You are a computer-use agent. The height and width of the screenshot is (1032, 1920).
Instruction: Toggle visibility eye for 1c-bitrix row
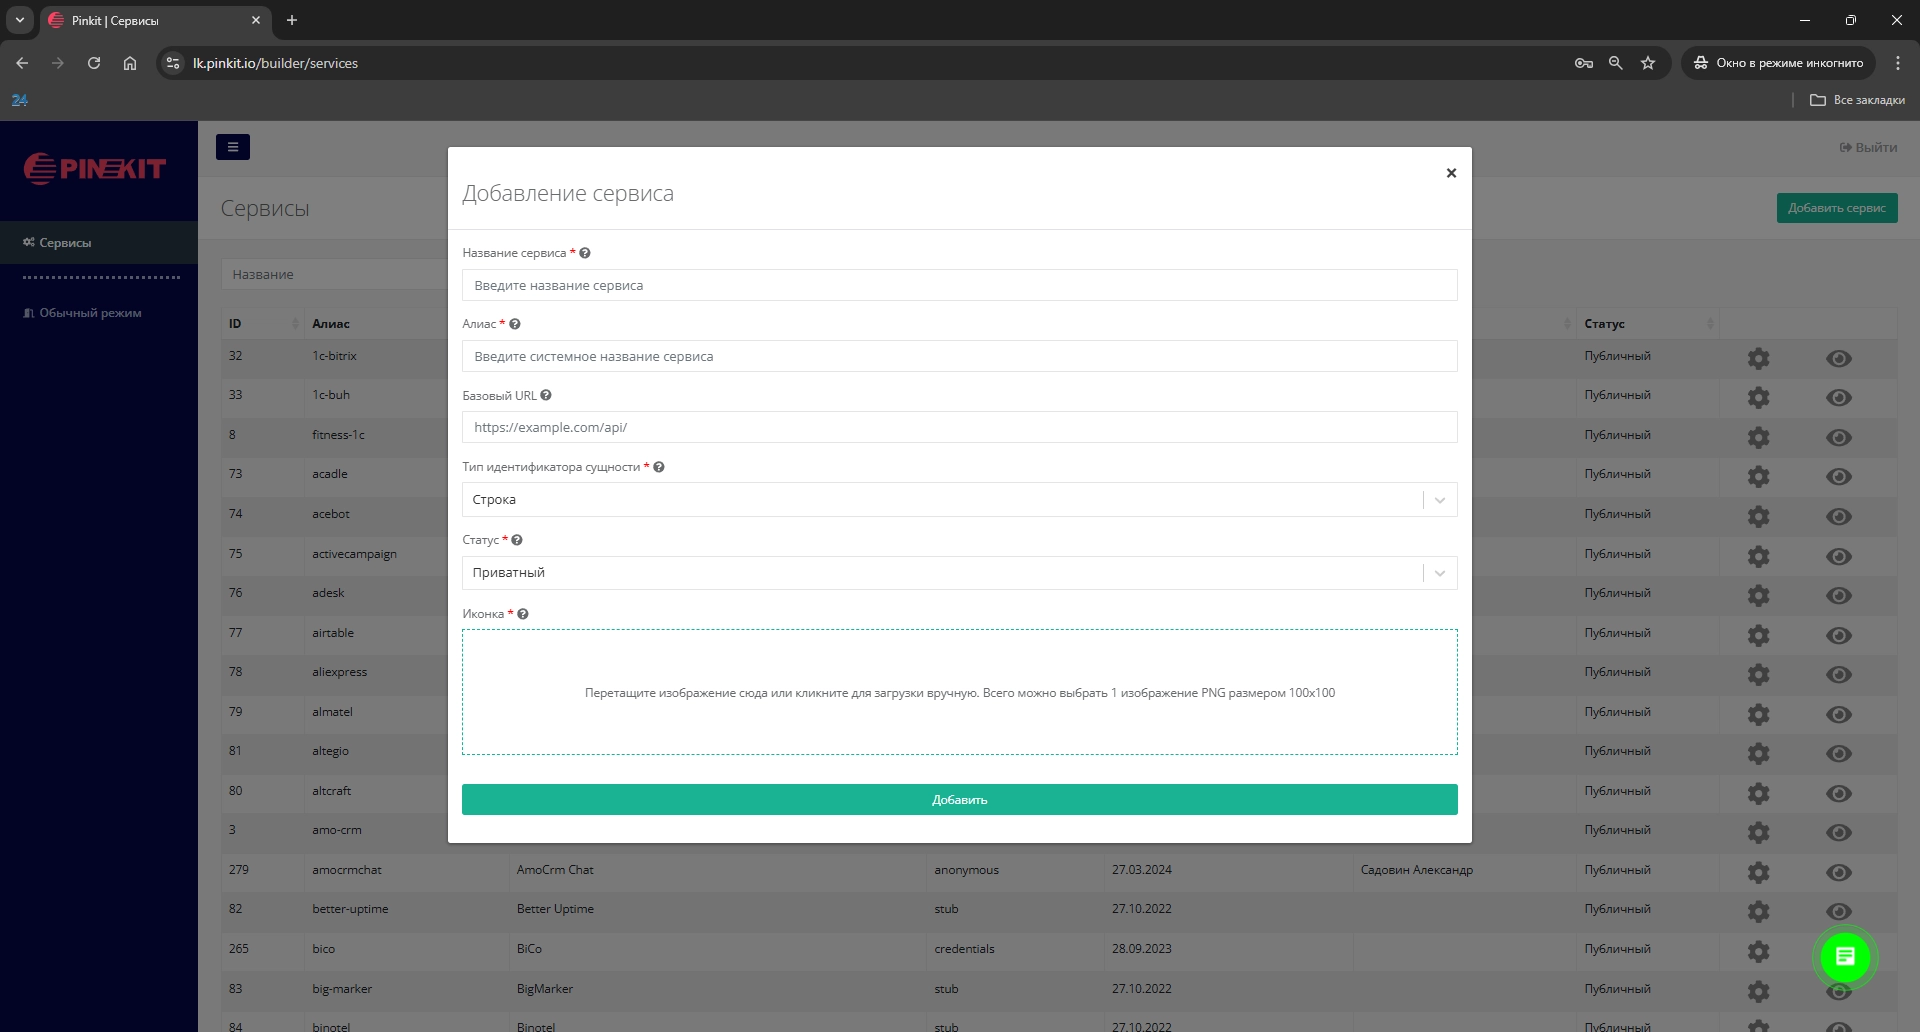pyautogui.click(x=1839, y=358)
